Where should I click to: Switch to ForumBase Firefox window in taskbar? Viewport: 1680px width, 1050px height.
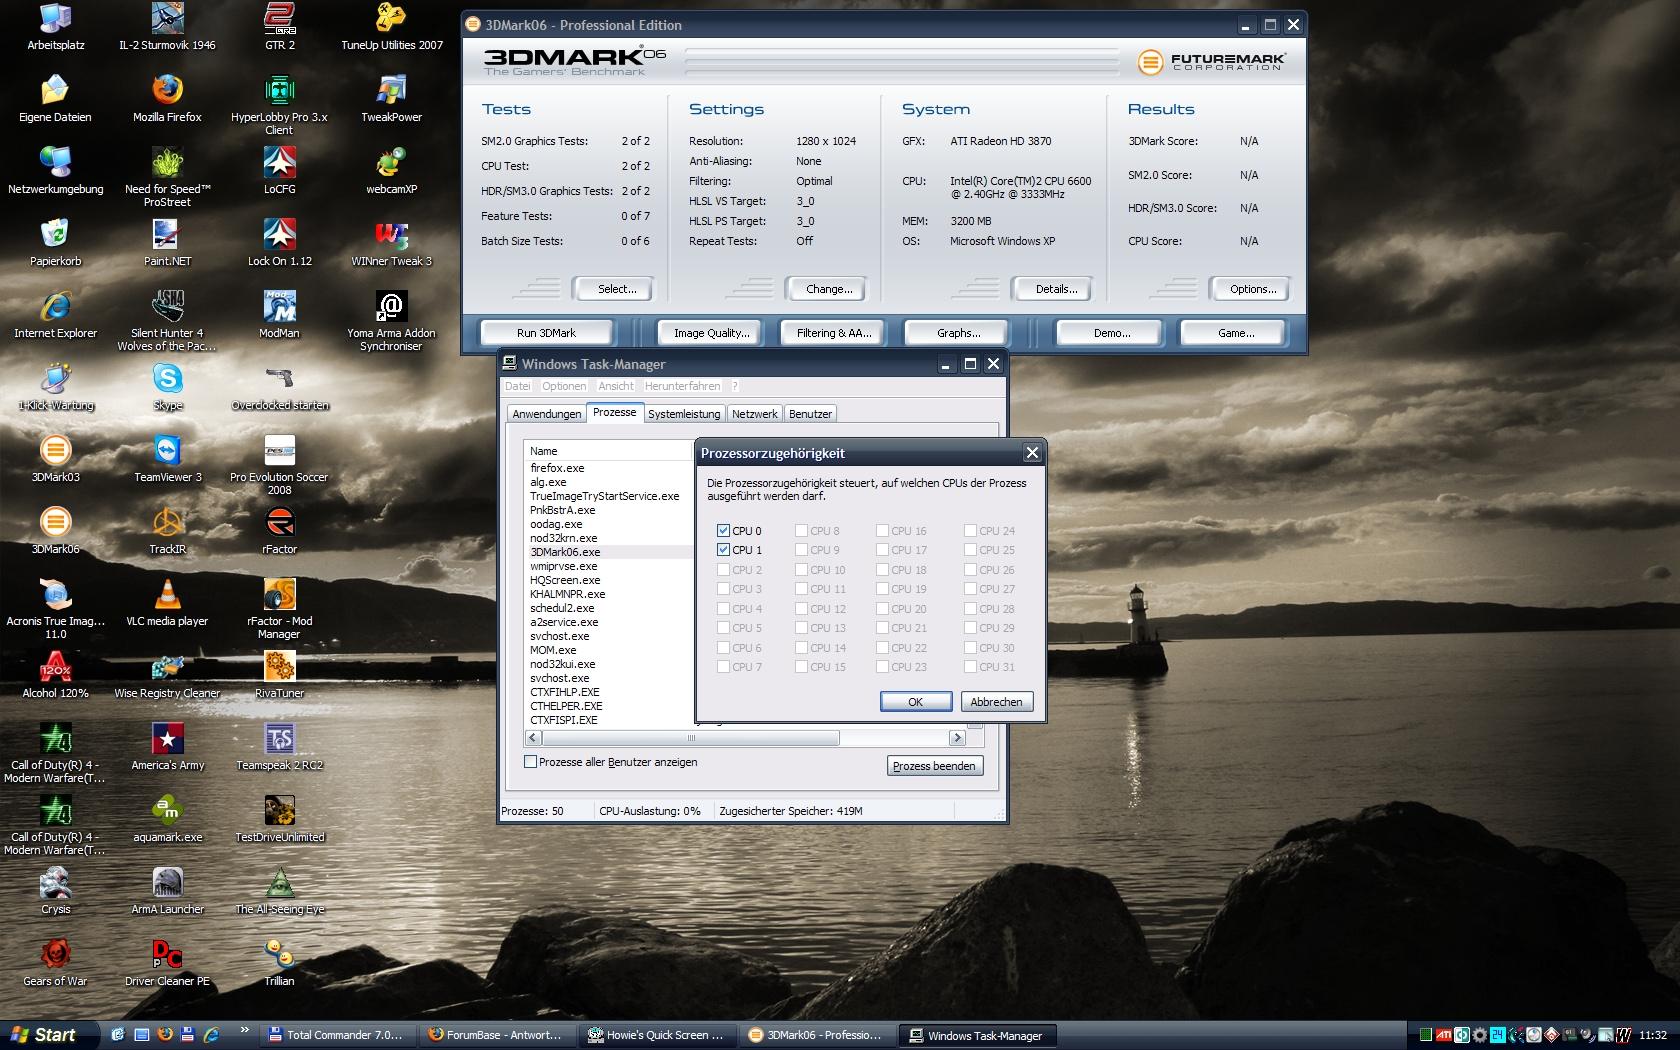coord(498,1035)
